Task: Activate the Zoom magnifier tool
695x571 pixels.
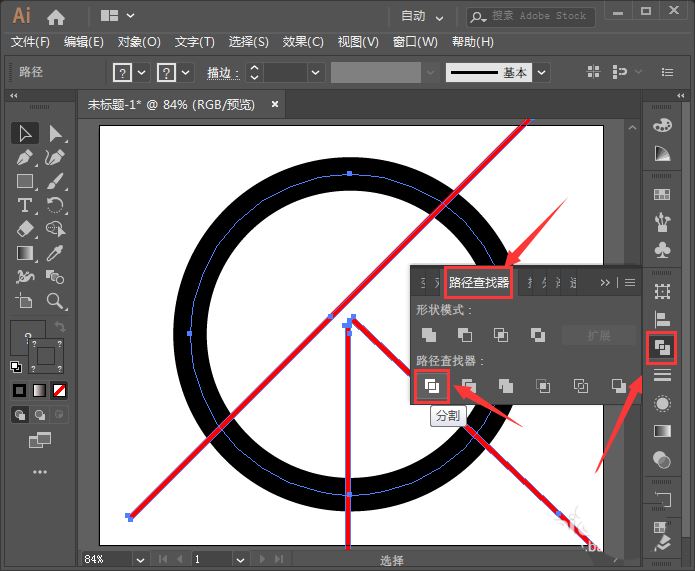Action: pos(56,301)
